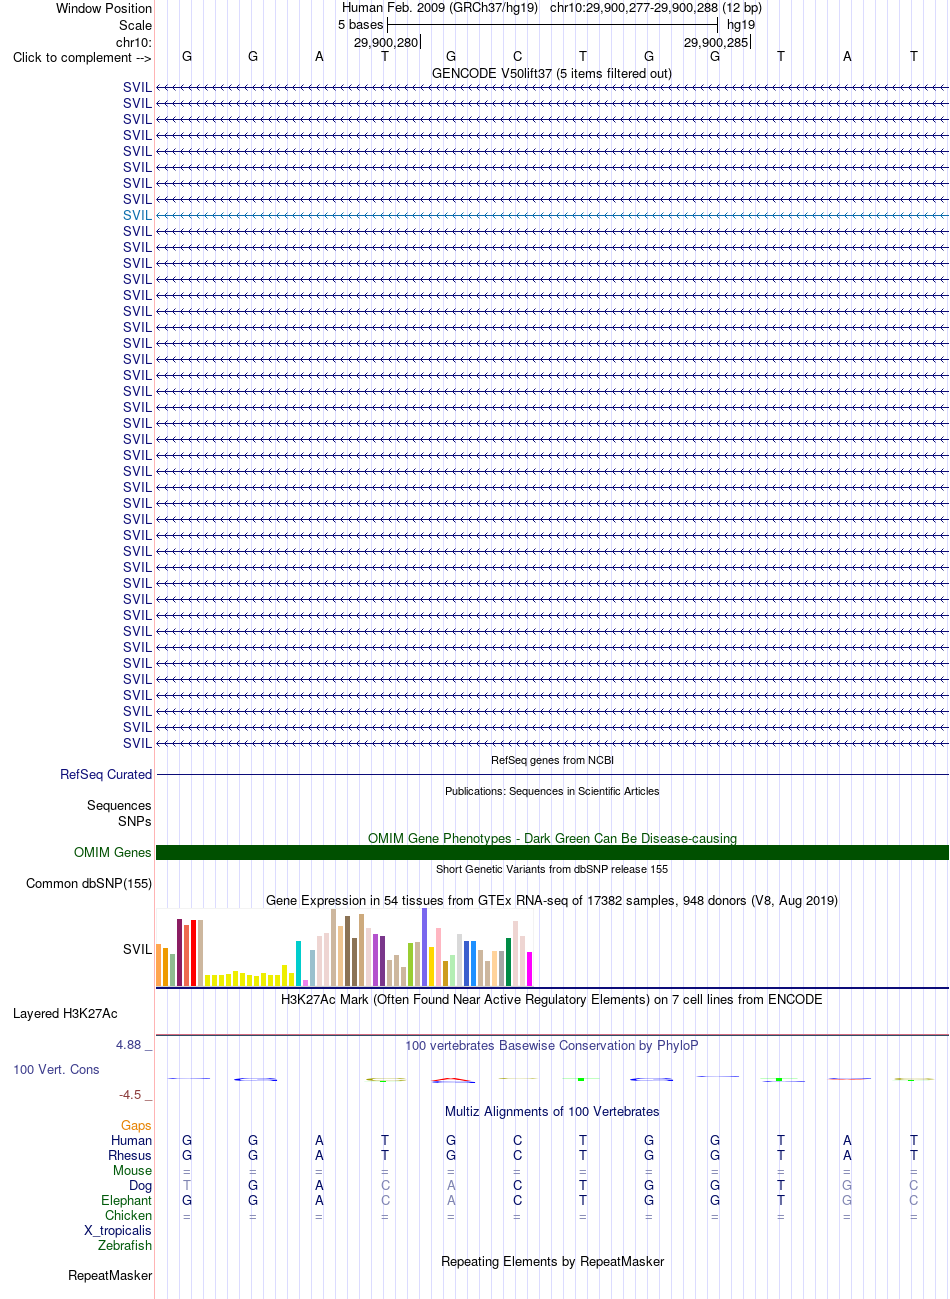This screenshot has width=950, height=1299.
Task: Open the GTEx Gene Expression track title
Action: [x=552, y=900]
